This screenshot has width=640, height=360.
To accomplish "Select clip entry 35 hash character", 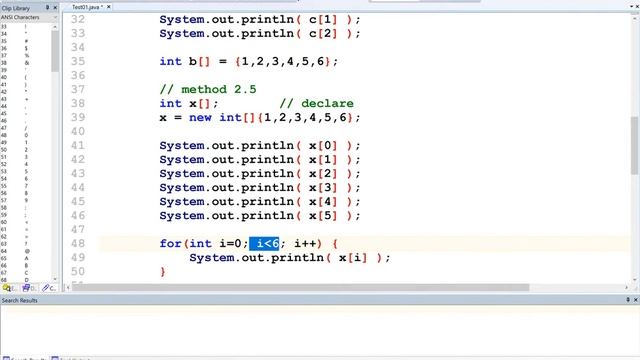I will (x=27, y=41).
